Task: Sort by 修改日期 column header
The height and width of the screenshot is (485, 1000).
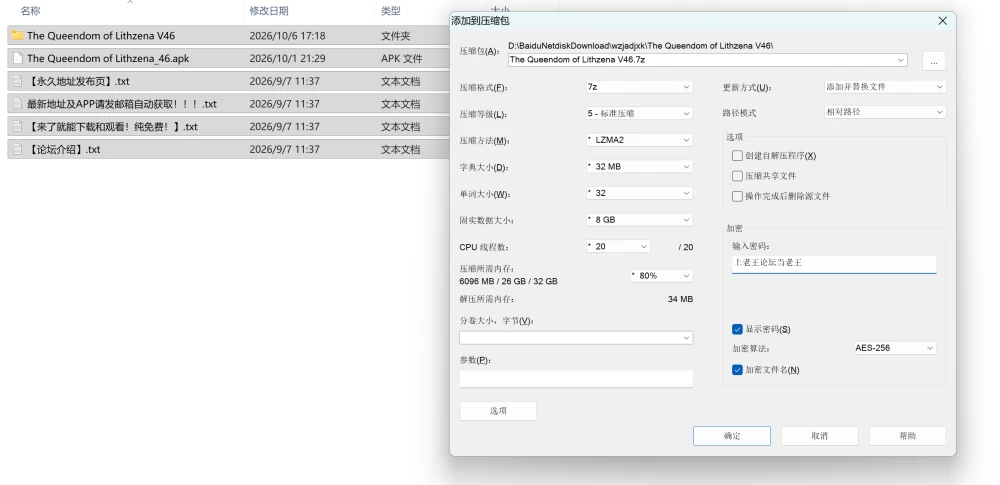Action: (268, 11)
